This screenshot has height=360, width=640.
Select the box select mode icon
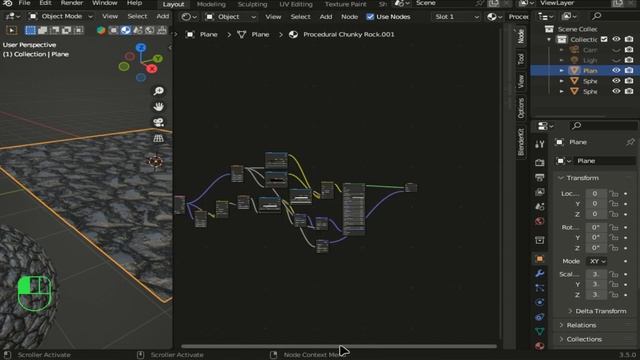pyautogui.click(x=30, y=30)
